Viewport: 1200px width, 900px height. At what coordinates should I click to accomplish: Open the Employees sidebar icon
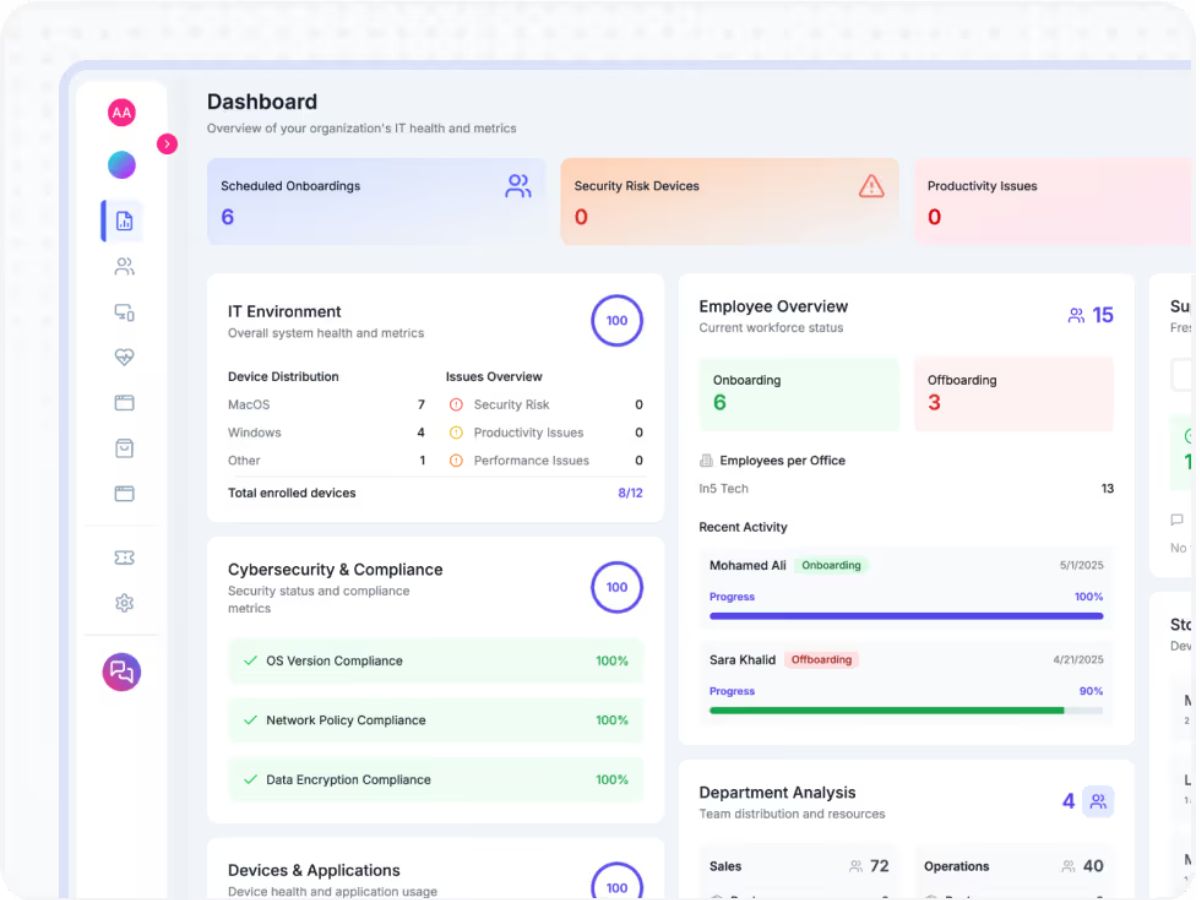click(x=124, y=267)
